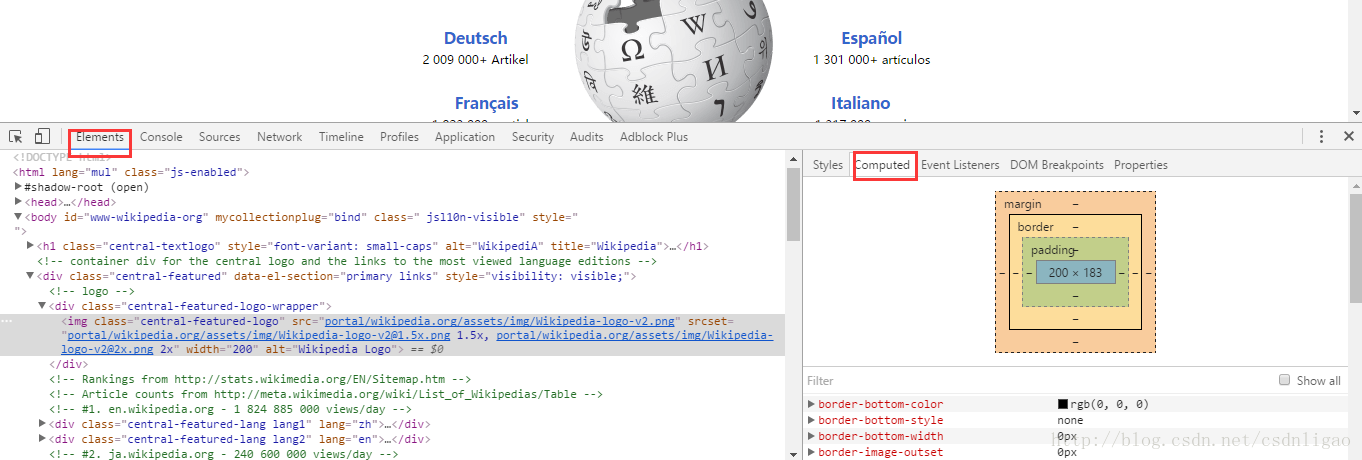Expand border-bottom-color computed property
This screenshot has width=1362, height=460.
coord(812,405)
